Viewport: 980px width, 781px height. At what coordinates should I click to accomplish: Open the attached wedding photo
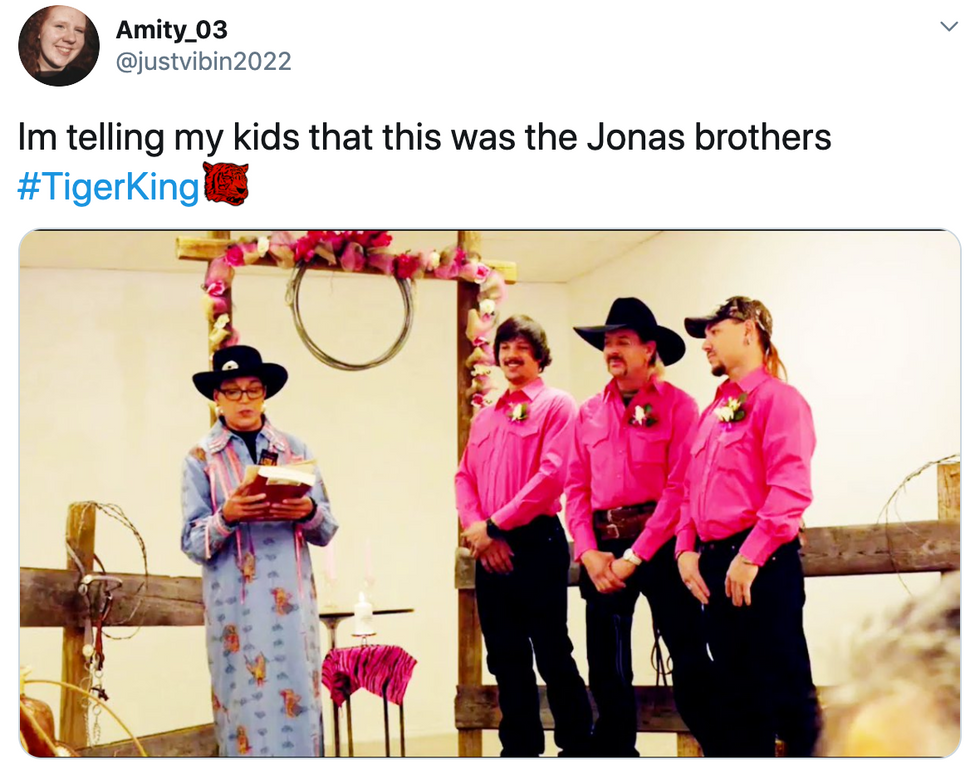[x=489, y=494]
